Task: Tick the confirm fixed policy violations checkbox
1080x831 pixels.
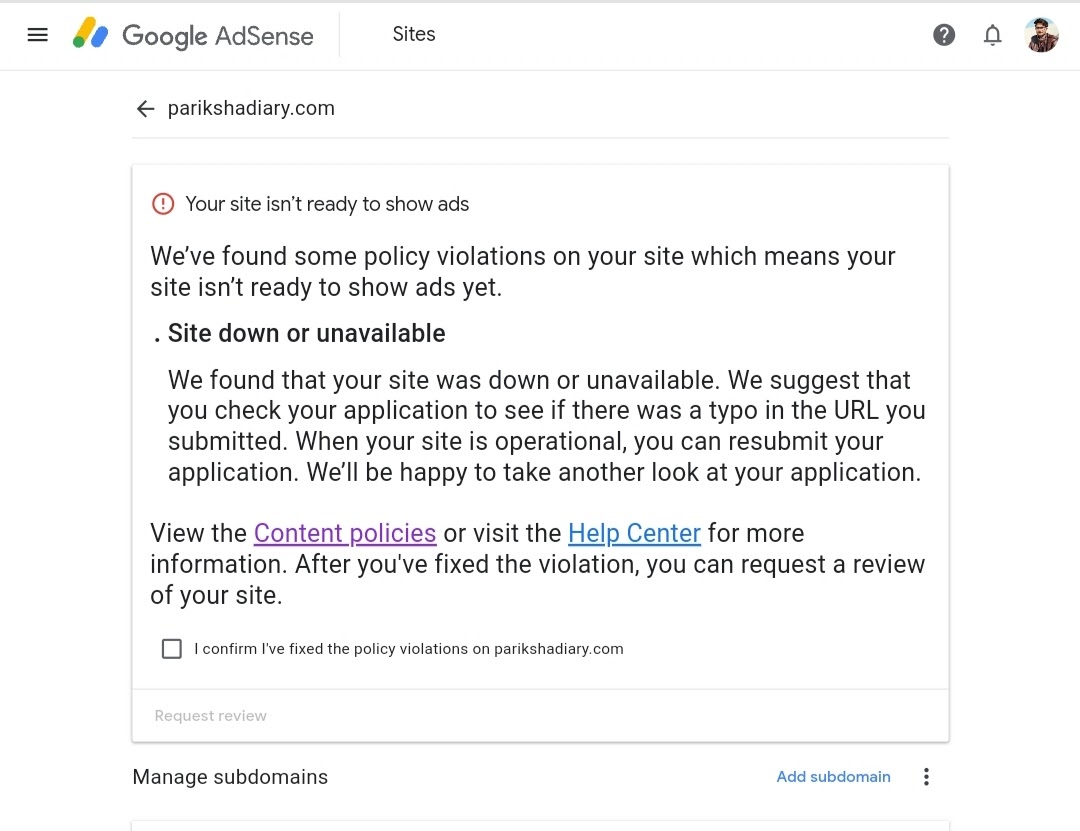Action: [x=172, y=648]
